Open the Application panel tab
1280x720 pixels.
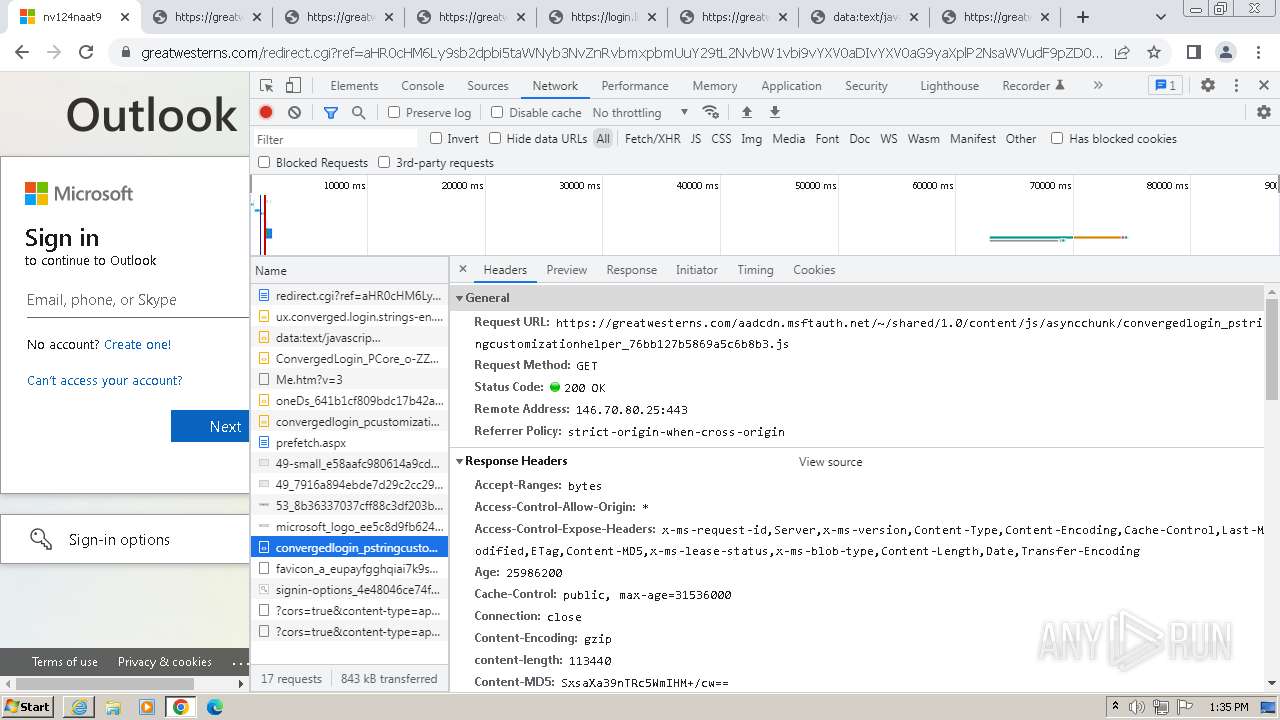click(791, 86)
